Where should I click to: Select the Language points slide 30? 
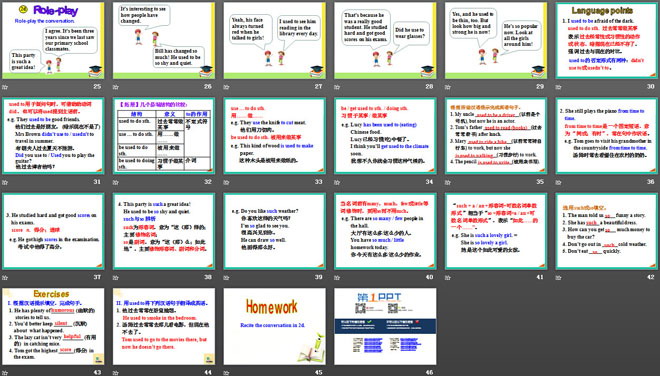pyautogui.click(x=607, y=40)
